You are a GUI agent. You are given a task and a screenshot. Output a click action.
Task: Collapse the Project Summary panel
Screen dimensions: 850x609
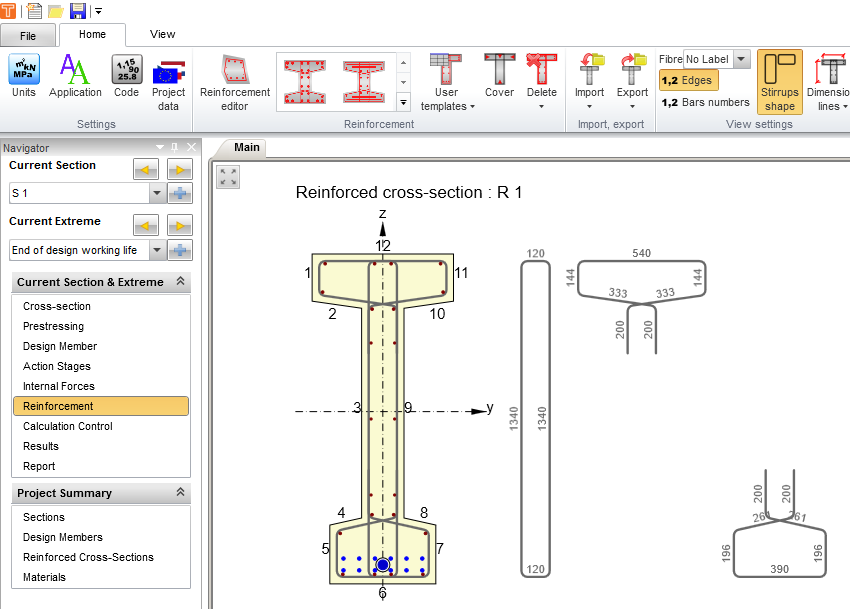(x=180, y=493)
